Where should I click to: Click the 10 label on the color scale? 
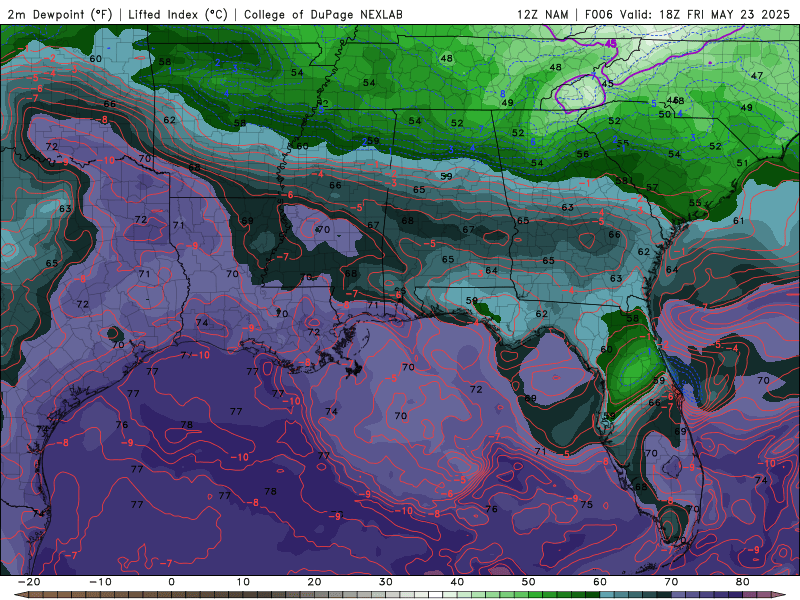pos(243,582)
